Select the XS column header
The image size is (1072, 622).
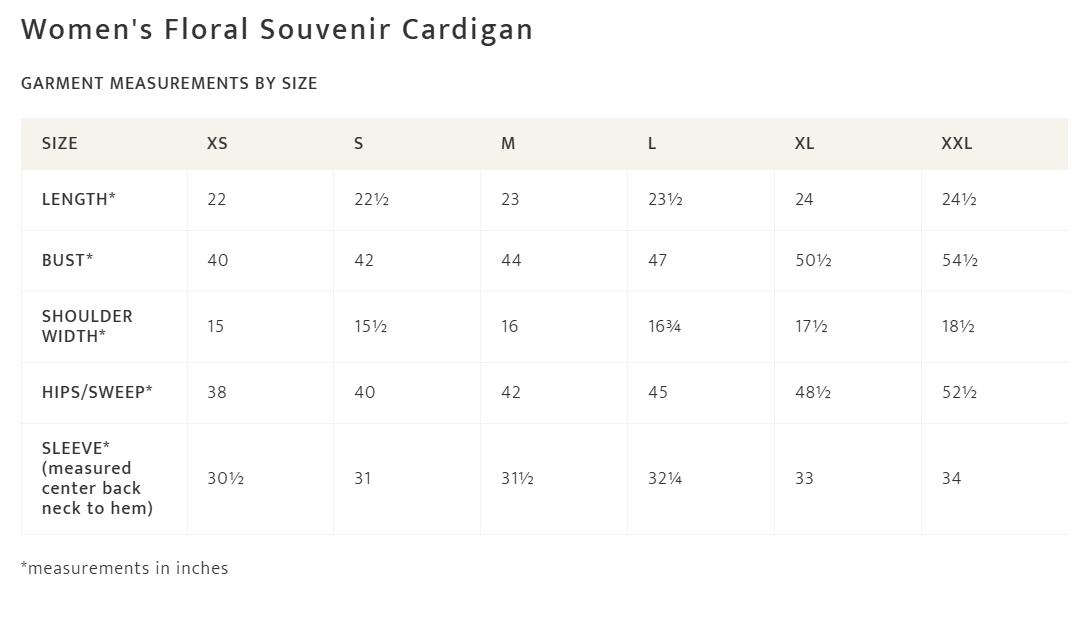(x=217, y=144)
